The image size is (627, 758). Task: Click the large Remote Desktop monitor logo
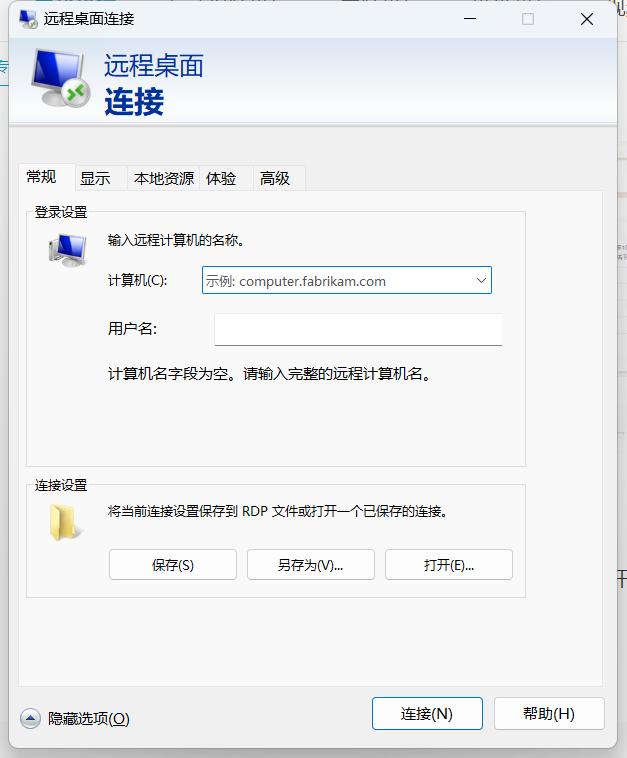[x=61, y=78]
